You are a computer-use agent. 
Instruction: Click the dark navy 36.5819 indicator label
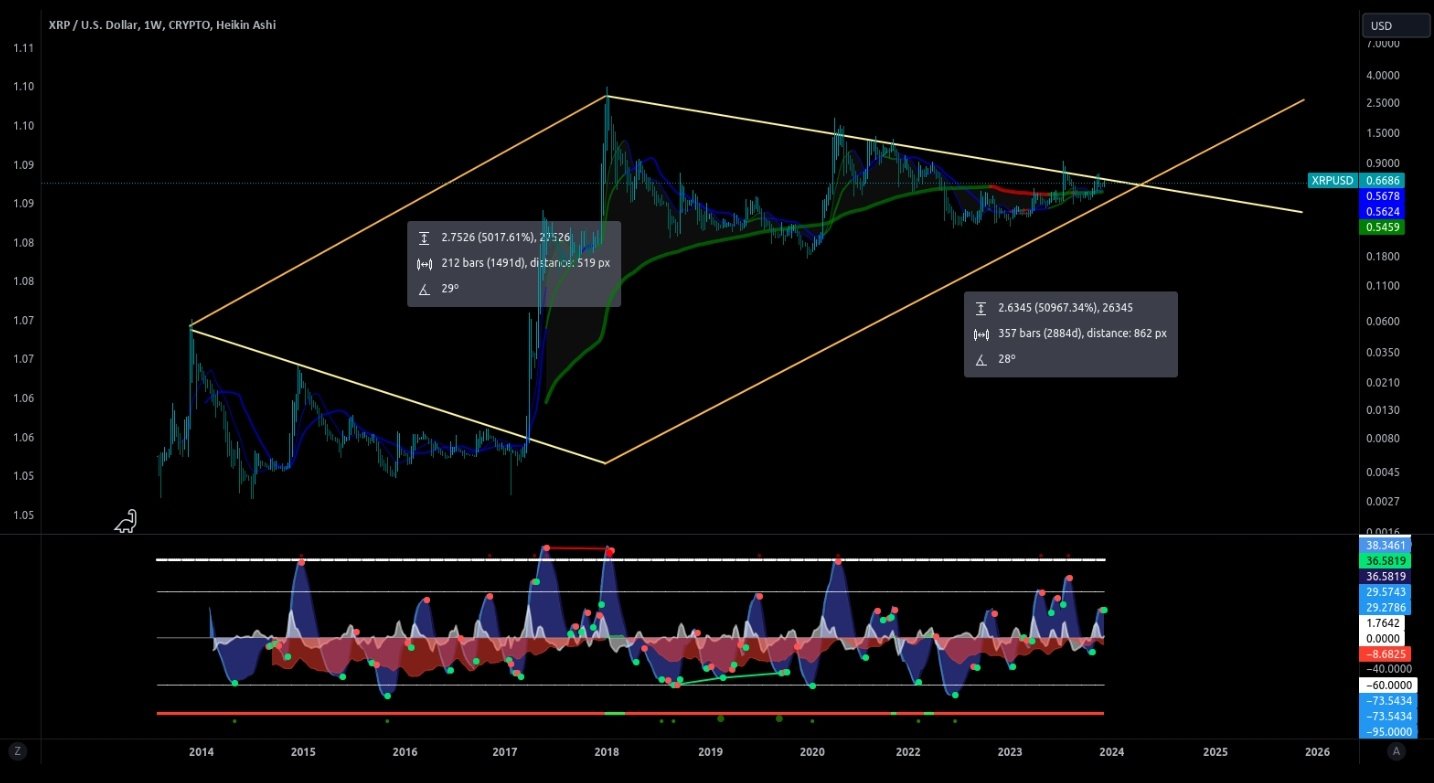tap(1384, 576)
